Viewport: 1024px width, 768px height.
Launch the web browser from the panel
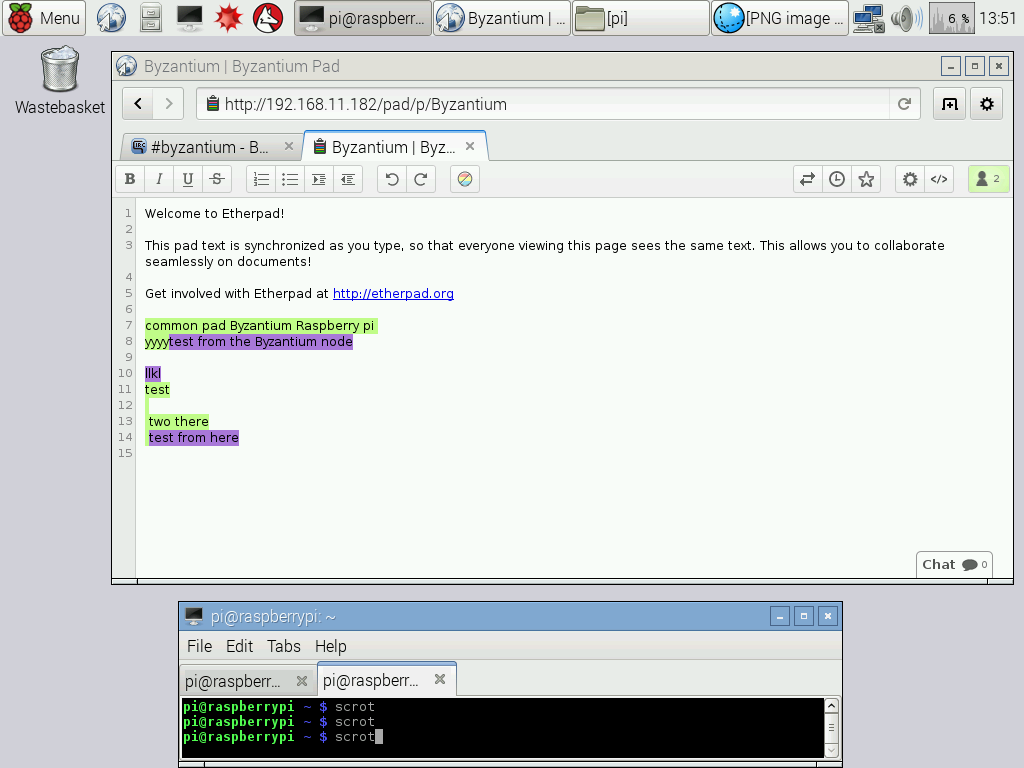112,18
